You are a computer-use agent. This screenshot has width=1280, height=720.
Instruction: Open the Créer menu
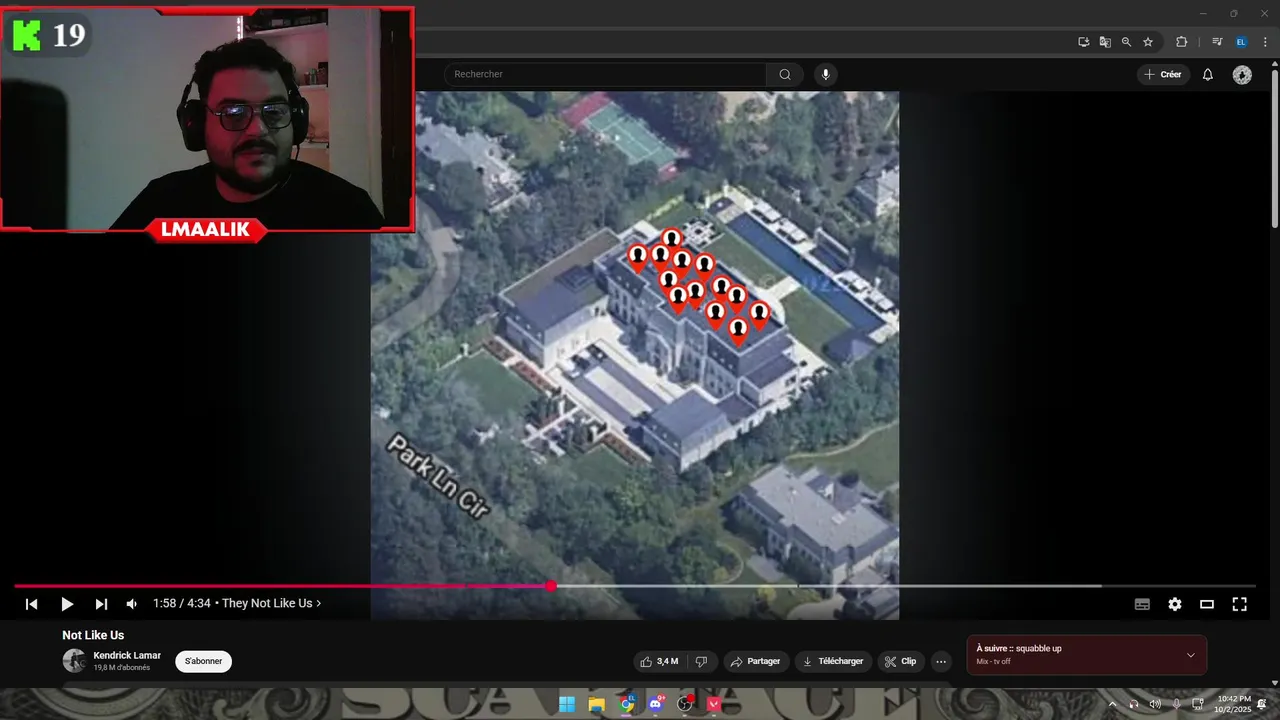(x=1163, y=74)
